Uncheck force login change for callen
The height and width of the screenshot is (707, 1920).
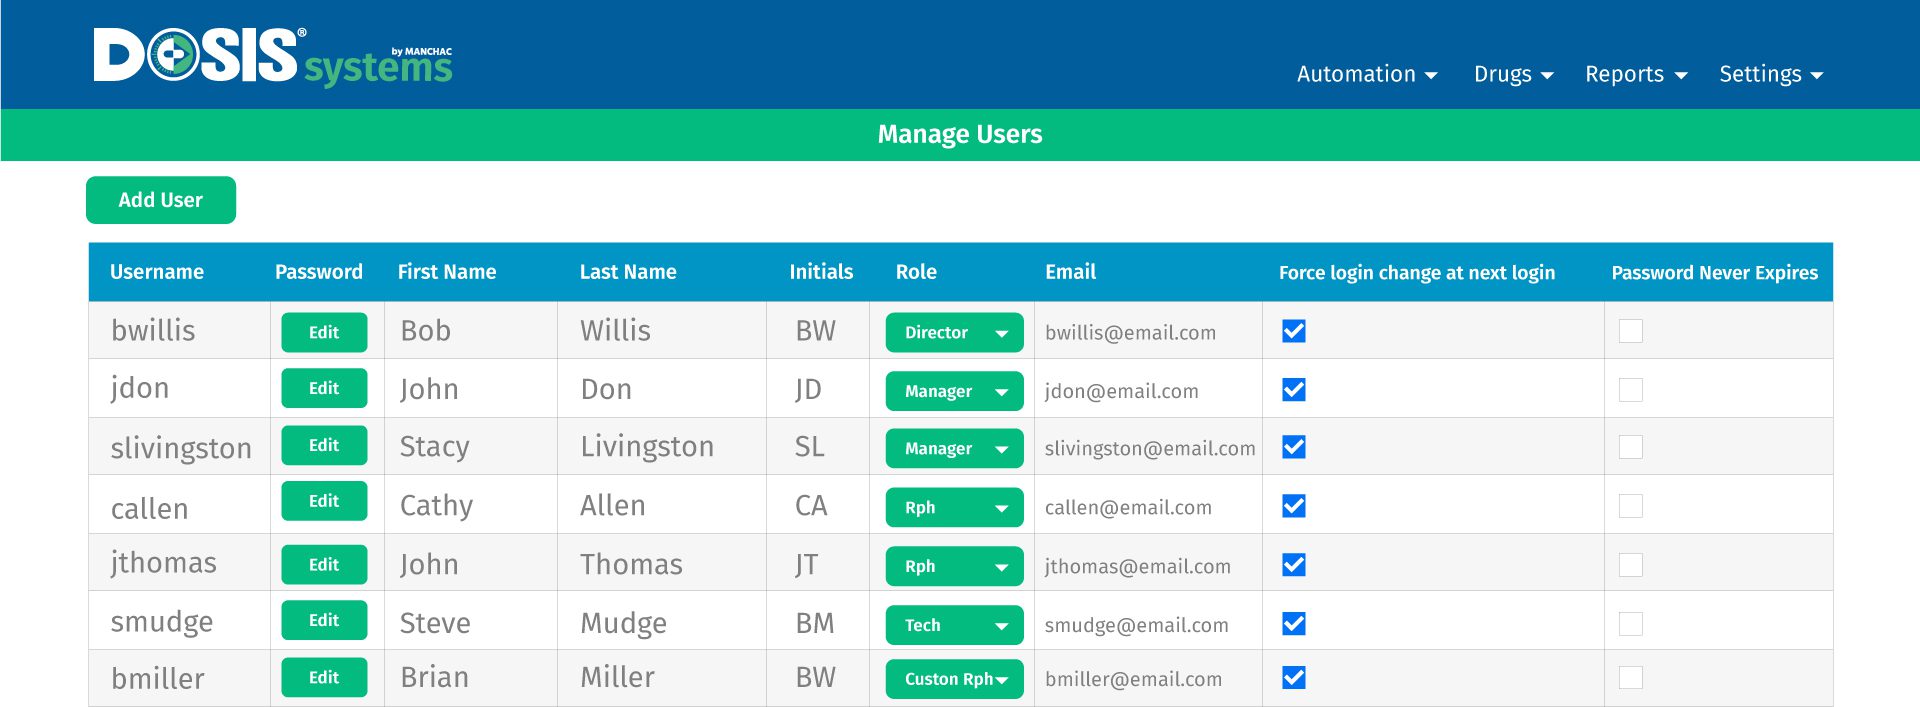1294,506
